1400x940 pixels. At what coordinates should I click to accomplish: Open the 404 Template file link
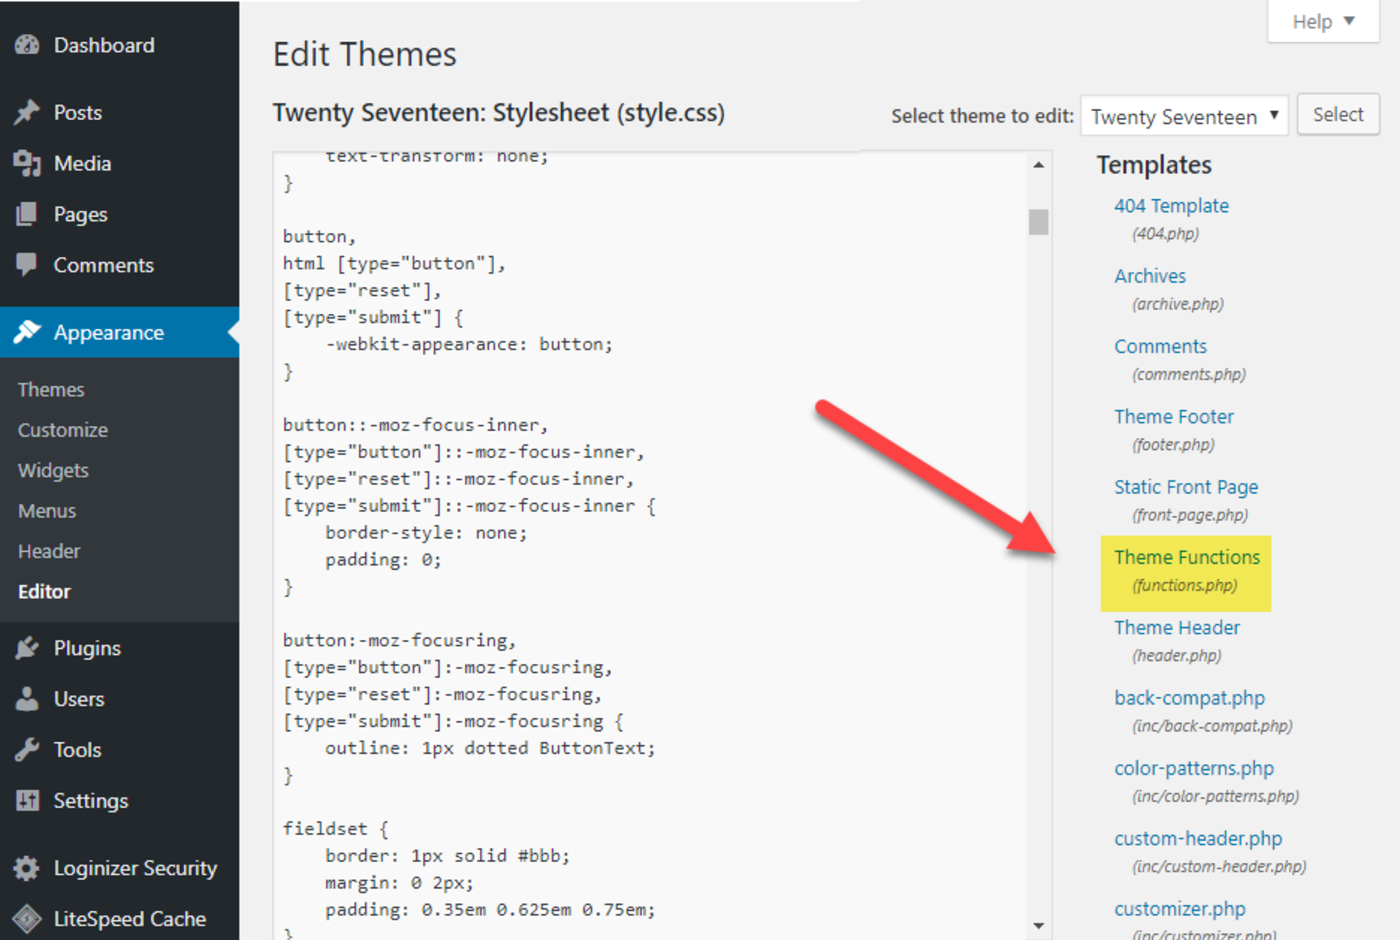pyautogui.click(x=1171, y=206)
